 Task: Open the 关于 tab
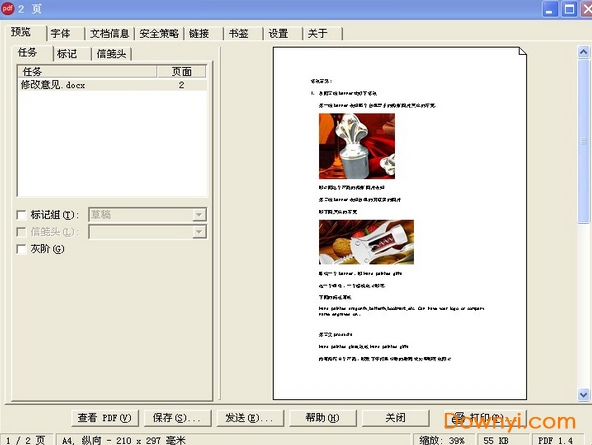[323, 34]
